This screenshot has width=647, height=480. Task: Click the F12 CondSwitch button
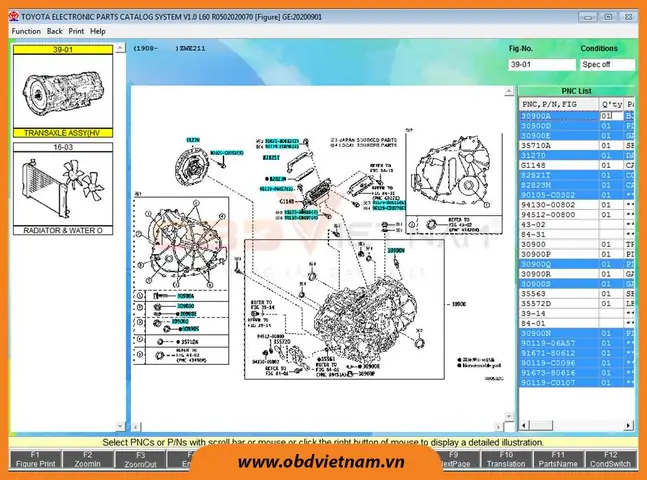(x=610, y=459)
